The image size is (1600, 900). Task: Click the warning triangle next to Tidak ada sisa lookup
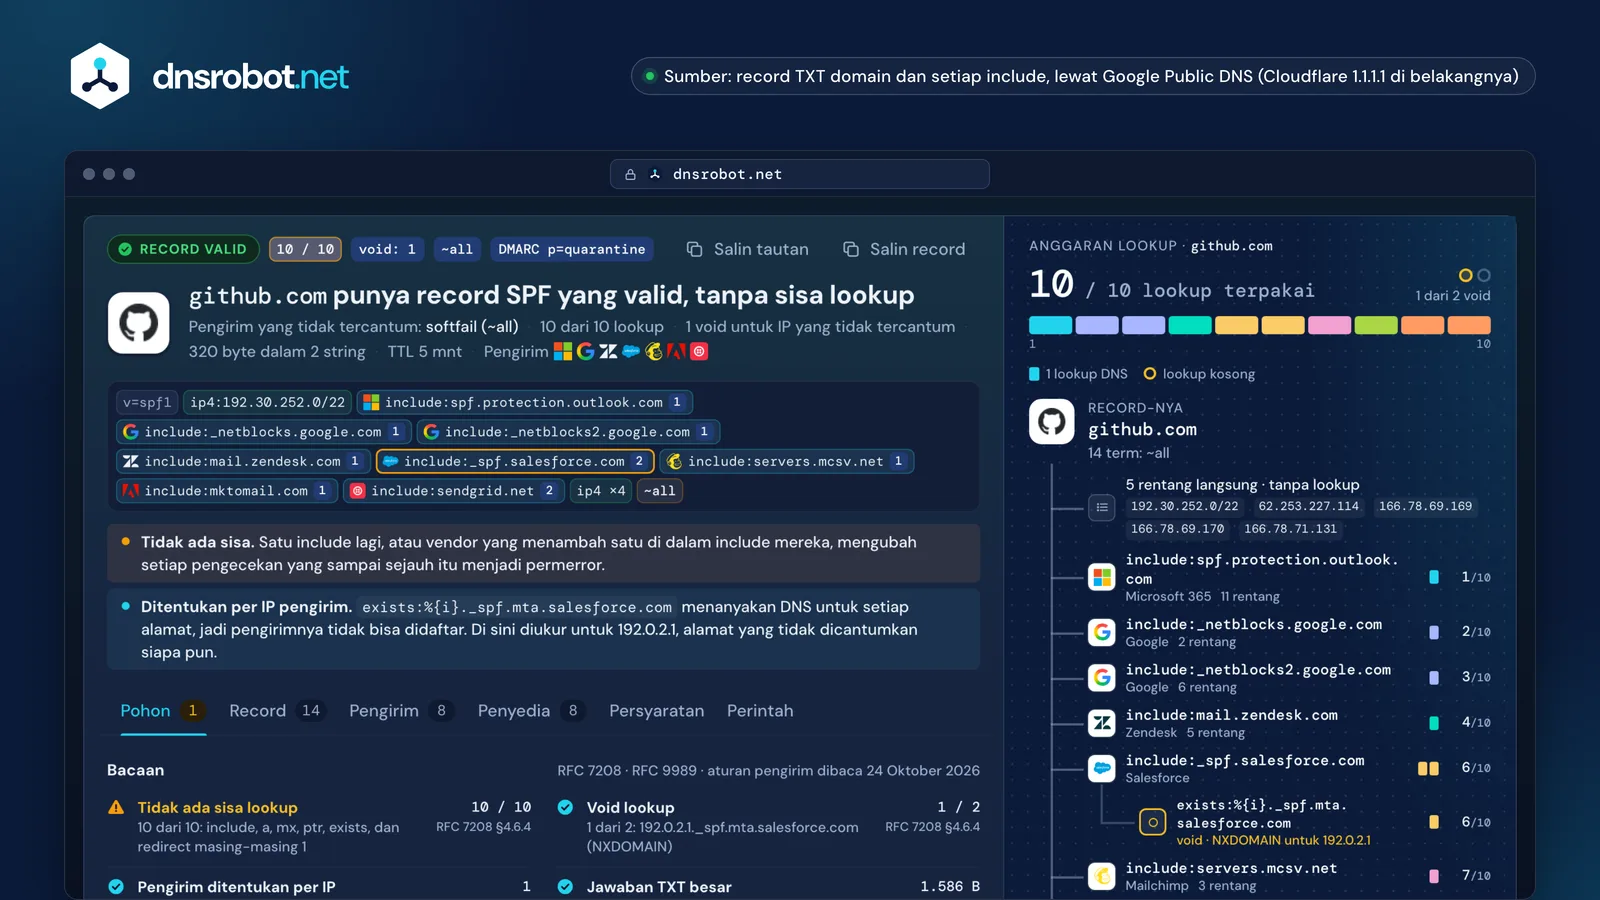point(116,807)
